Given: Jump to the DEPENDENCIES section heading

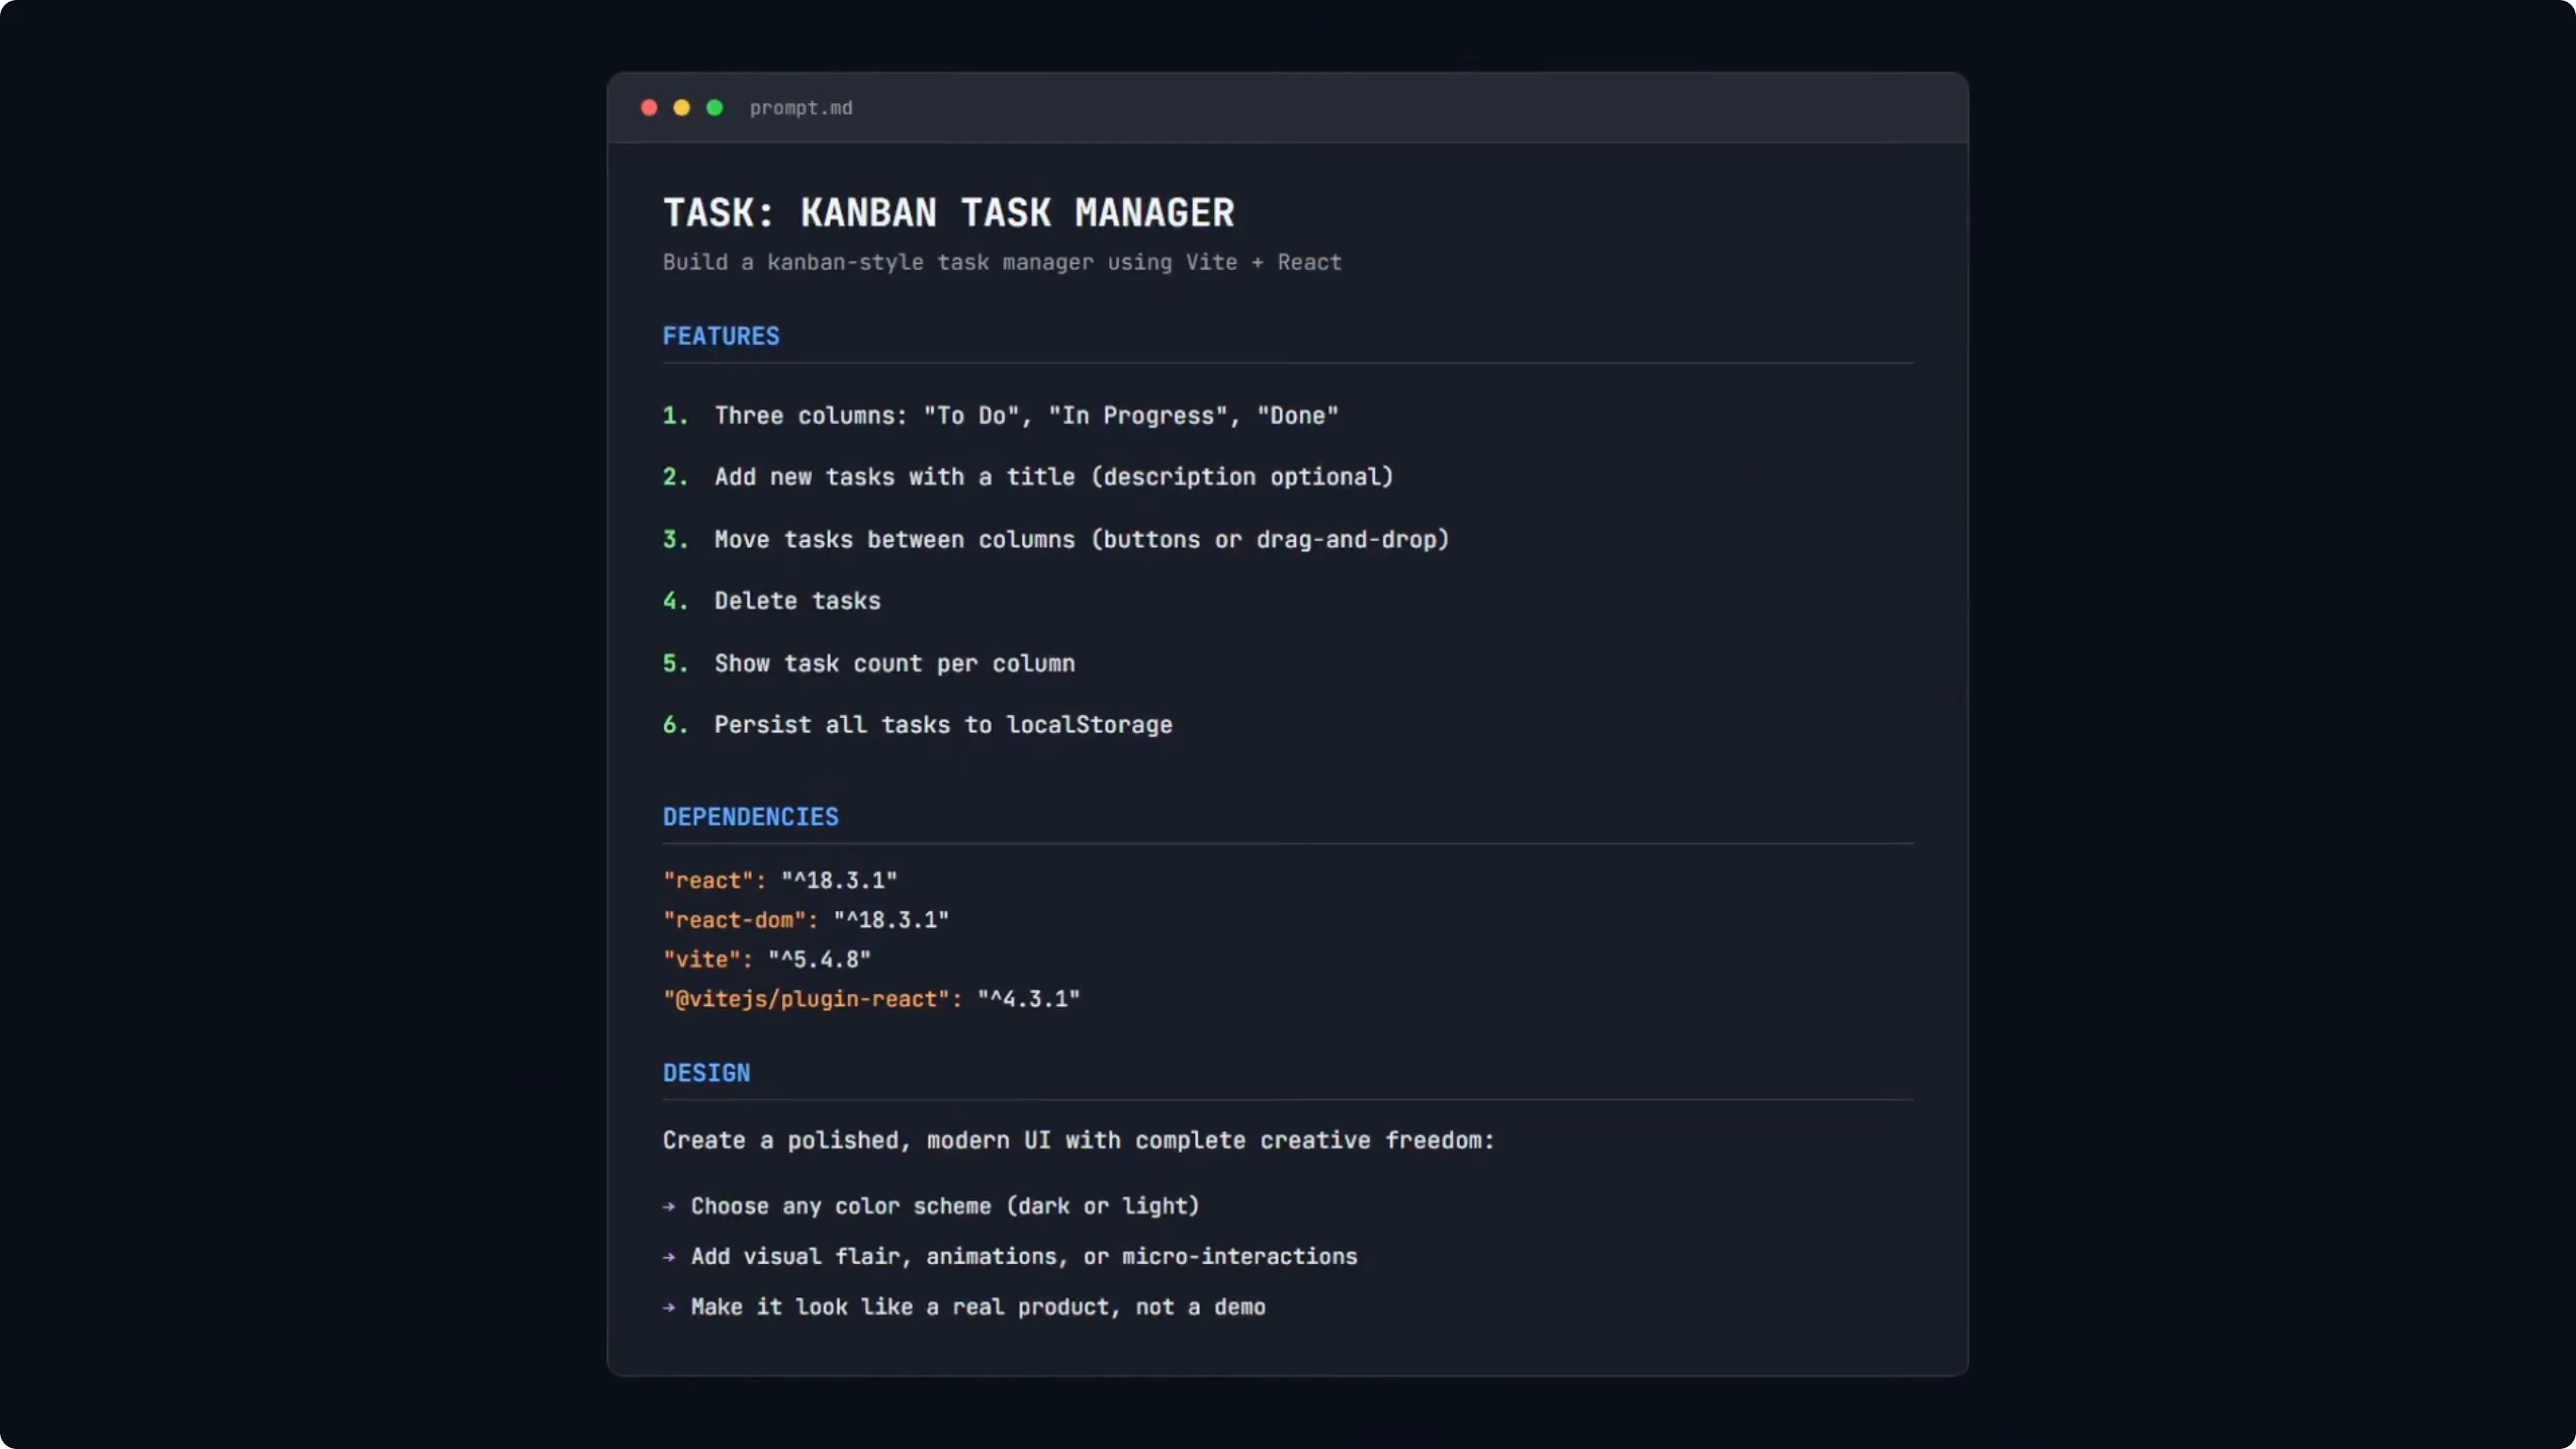Looking at the screenshot, I should click(x=751, y=817).
